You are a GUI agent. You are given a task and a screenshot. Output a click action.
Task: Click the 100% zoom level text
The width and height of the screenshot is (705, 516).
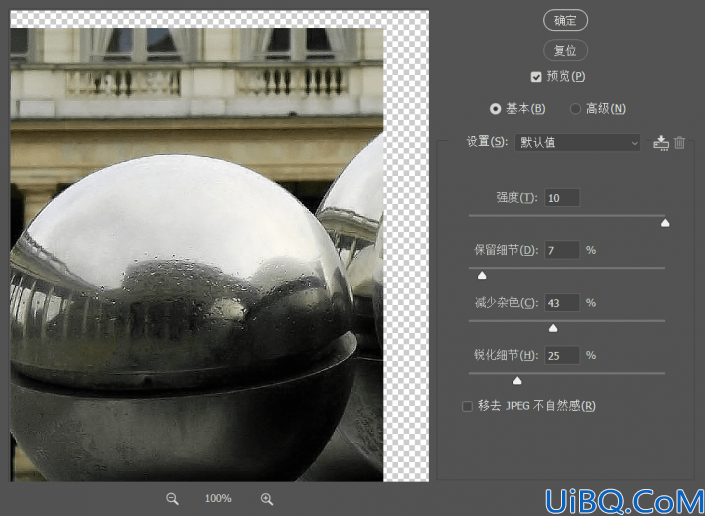click(x=218, y=498)
